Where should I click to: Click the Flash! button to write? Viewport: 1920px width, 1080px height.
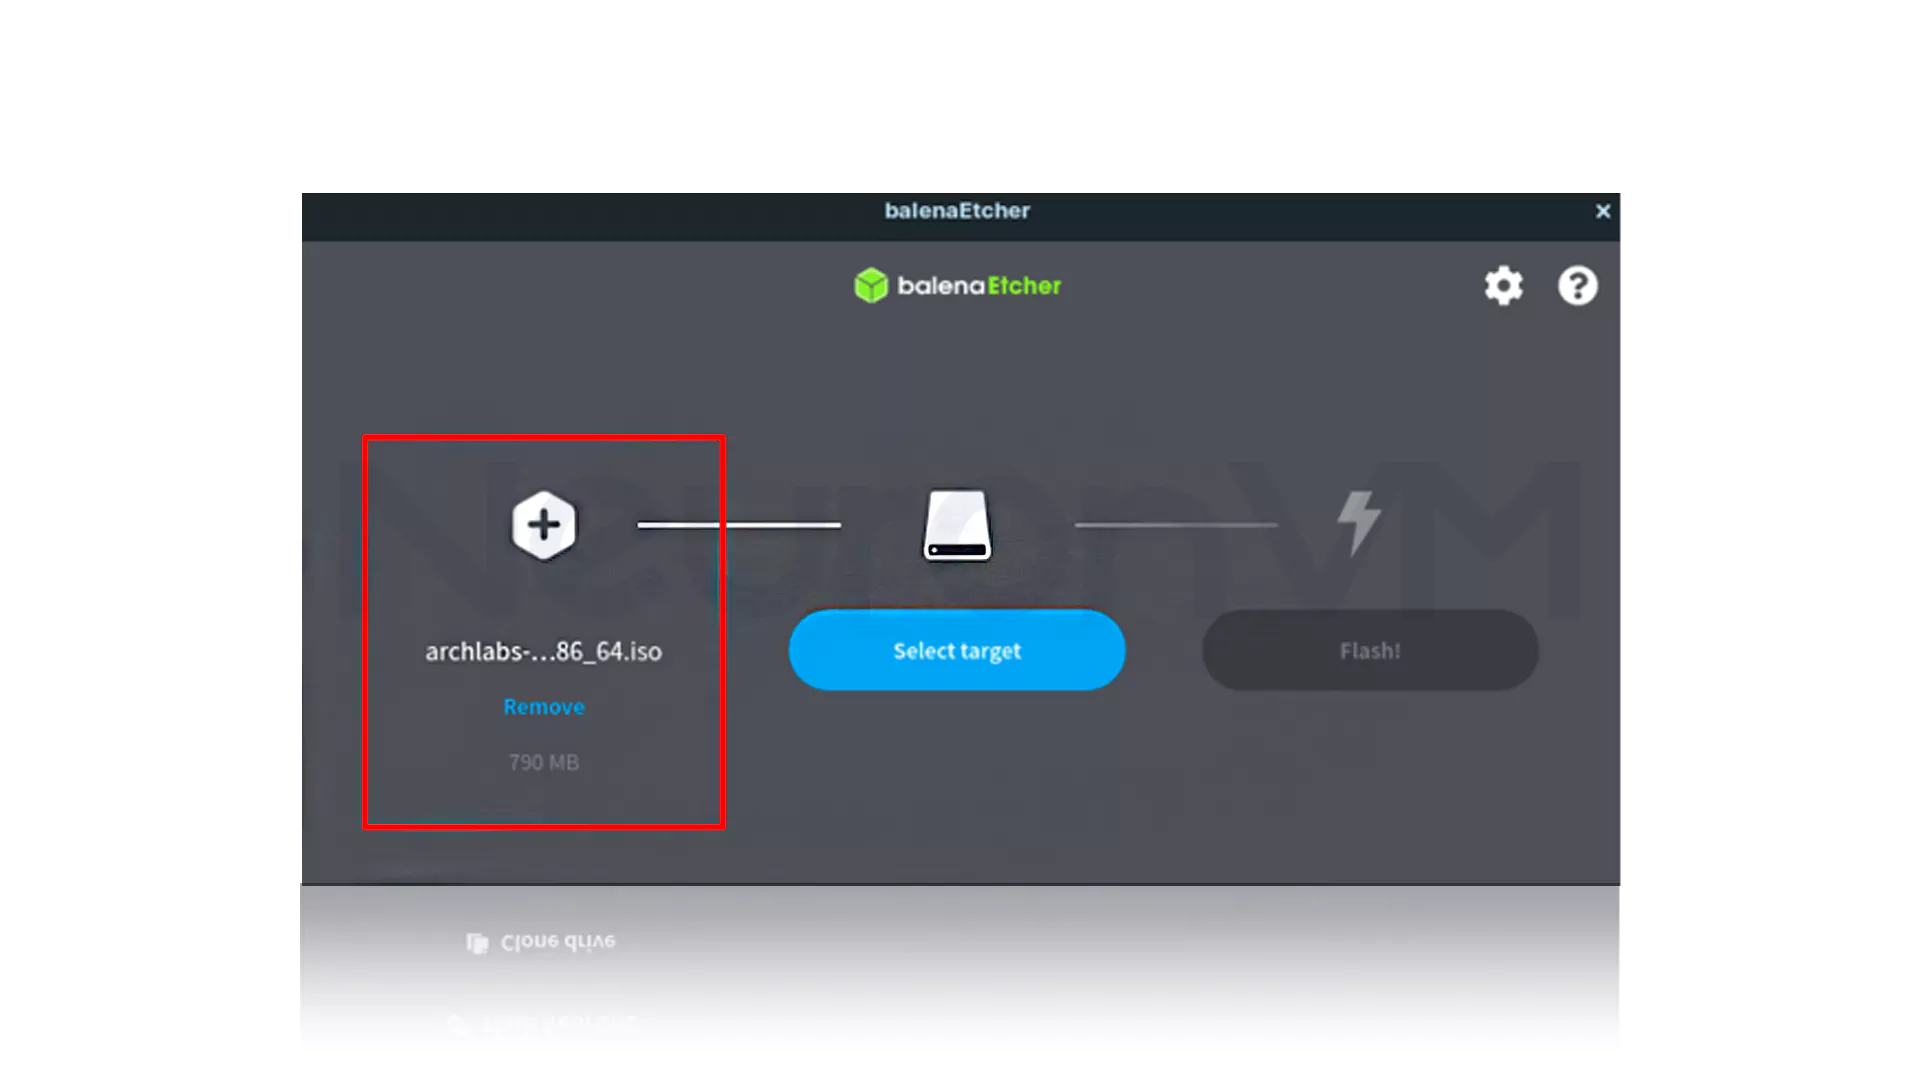point(1370,650)
